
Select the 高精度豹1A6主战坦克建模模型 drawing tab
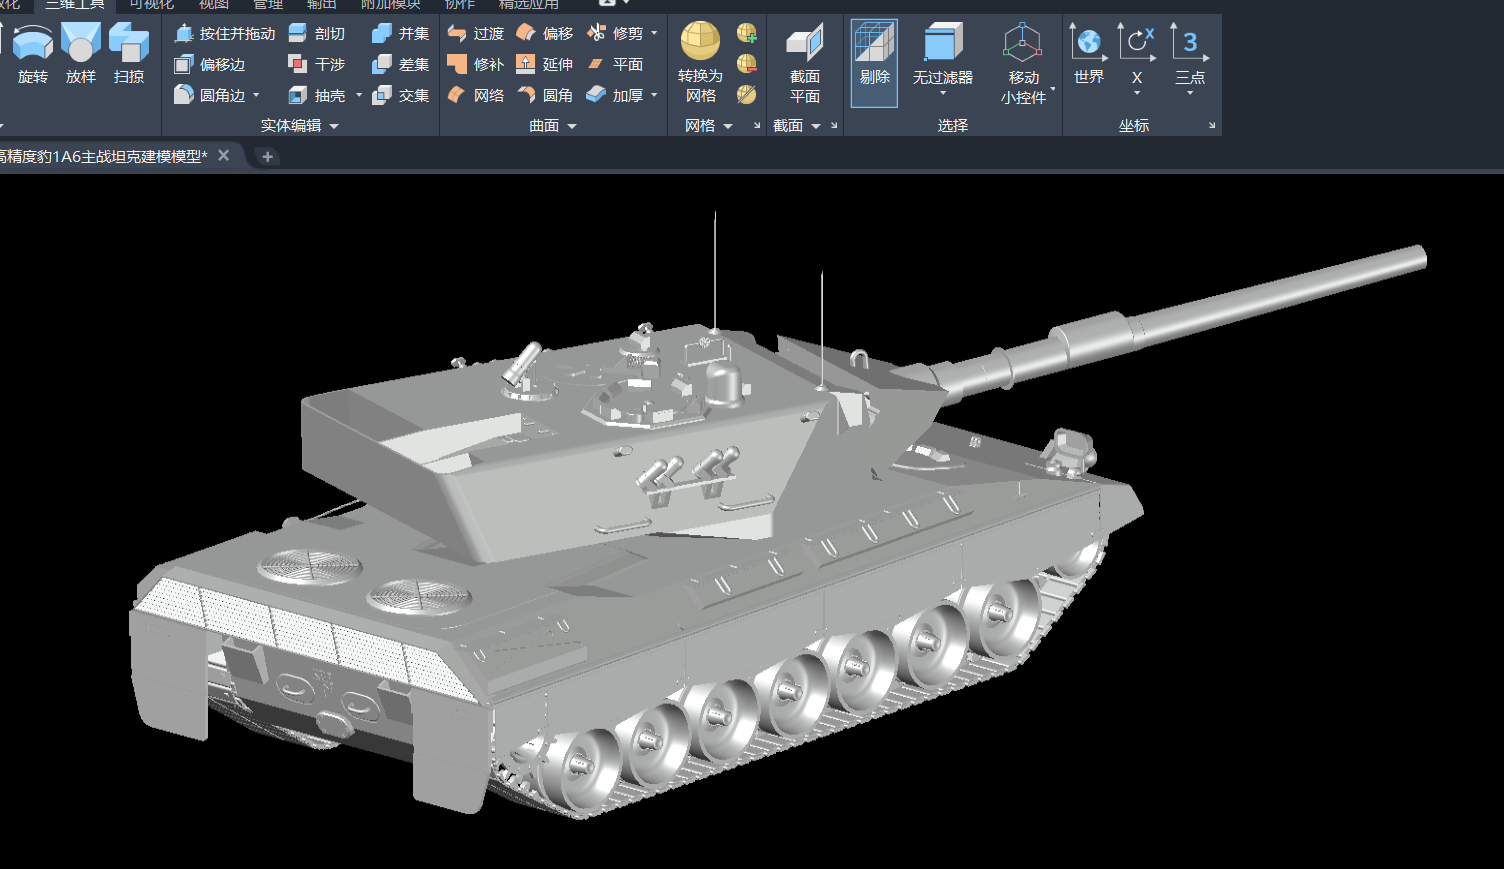pyautogui.click(x=102, y=156)
